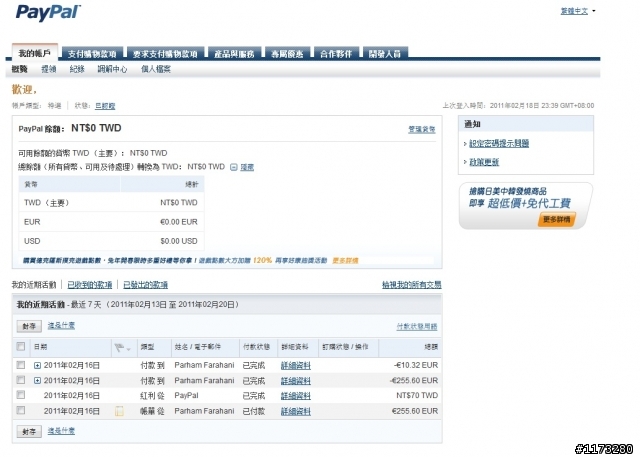Open the 要求支付購物款項 tab
This screenshot has height=457, width=640.
[x=165, y=54]
